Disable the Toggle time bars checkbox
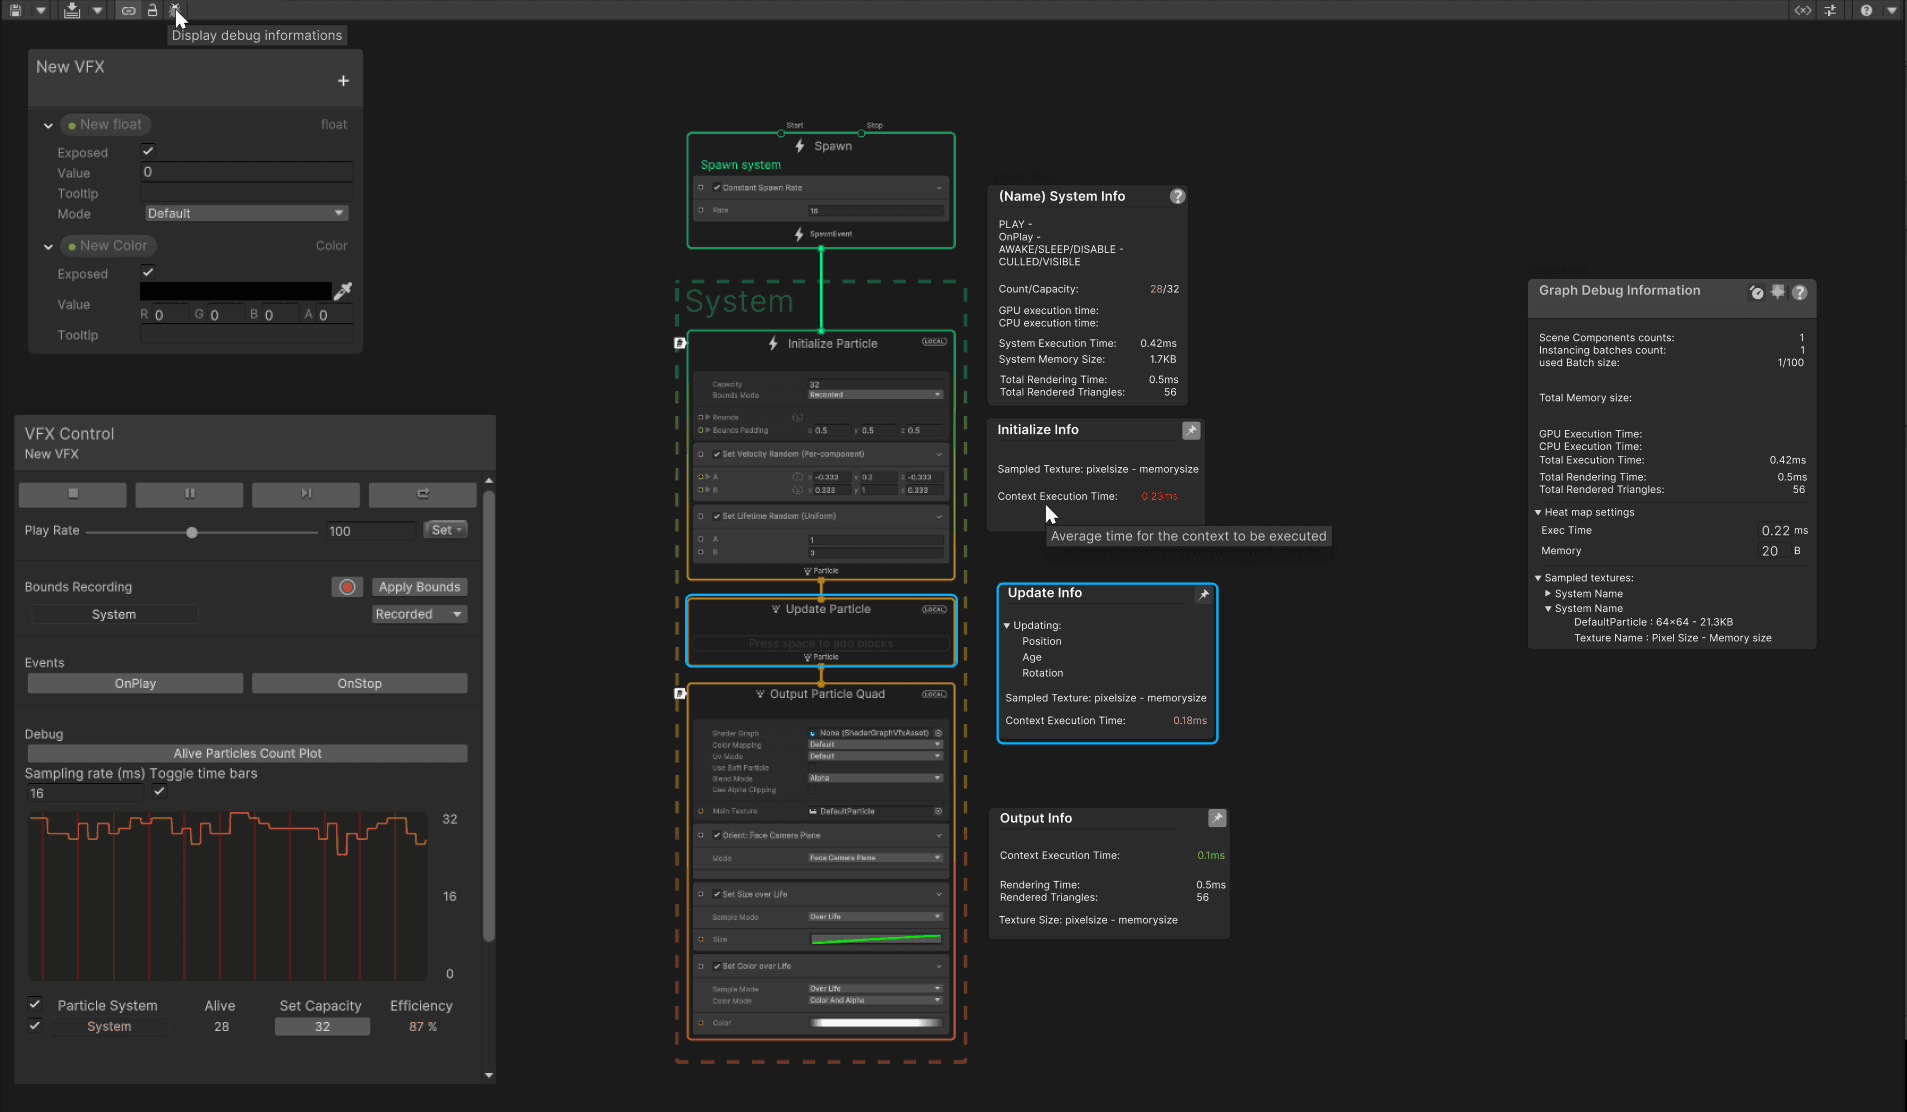1907x1112 pixels. point(159,791)
